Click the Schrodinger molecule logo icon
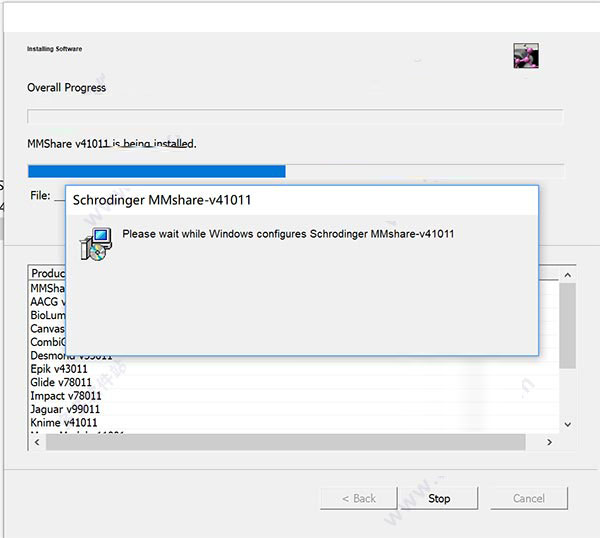 coord(526,55)
